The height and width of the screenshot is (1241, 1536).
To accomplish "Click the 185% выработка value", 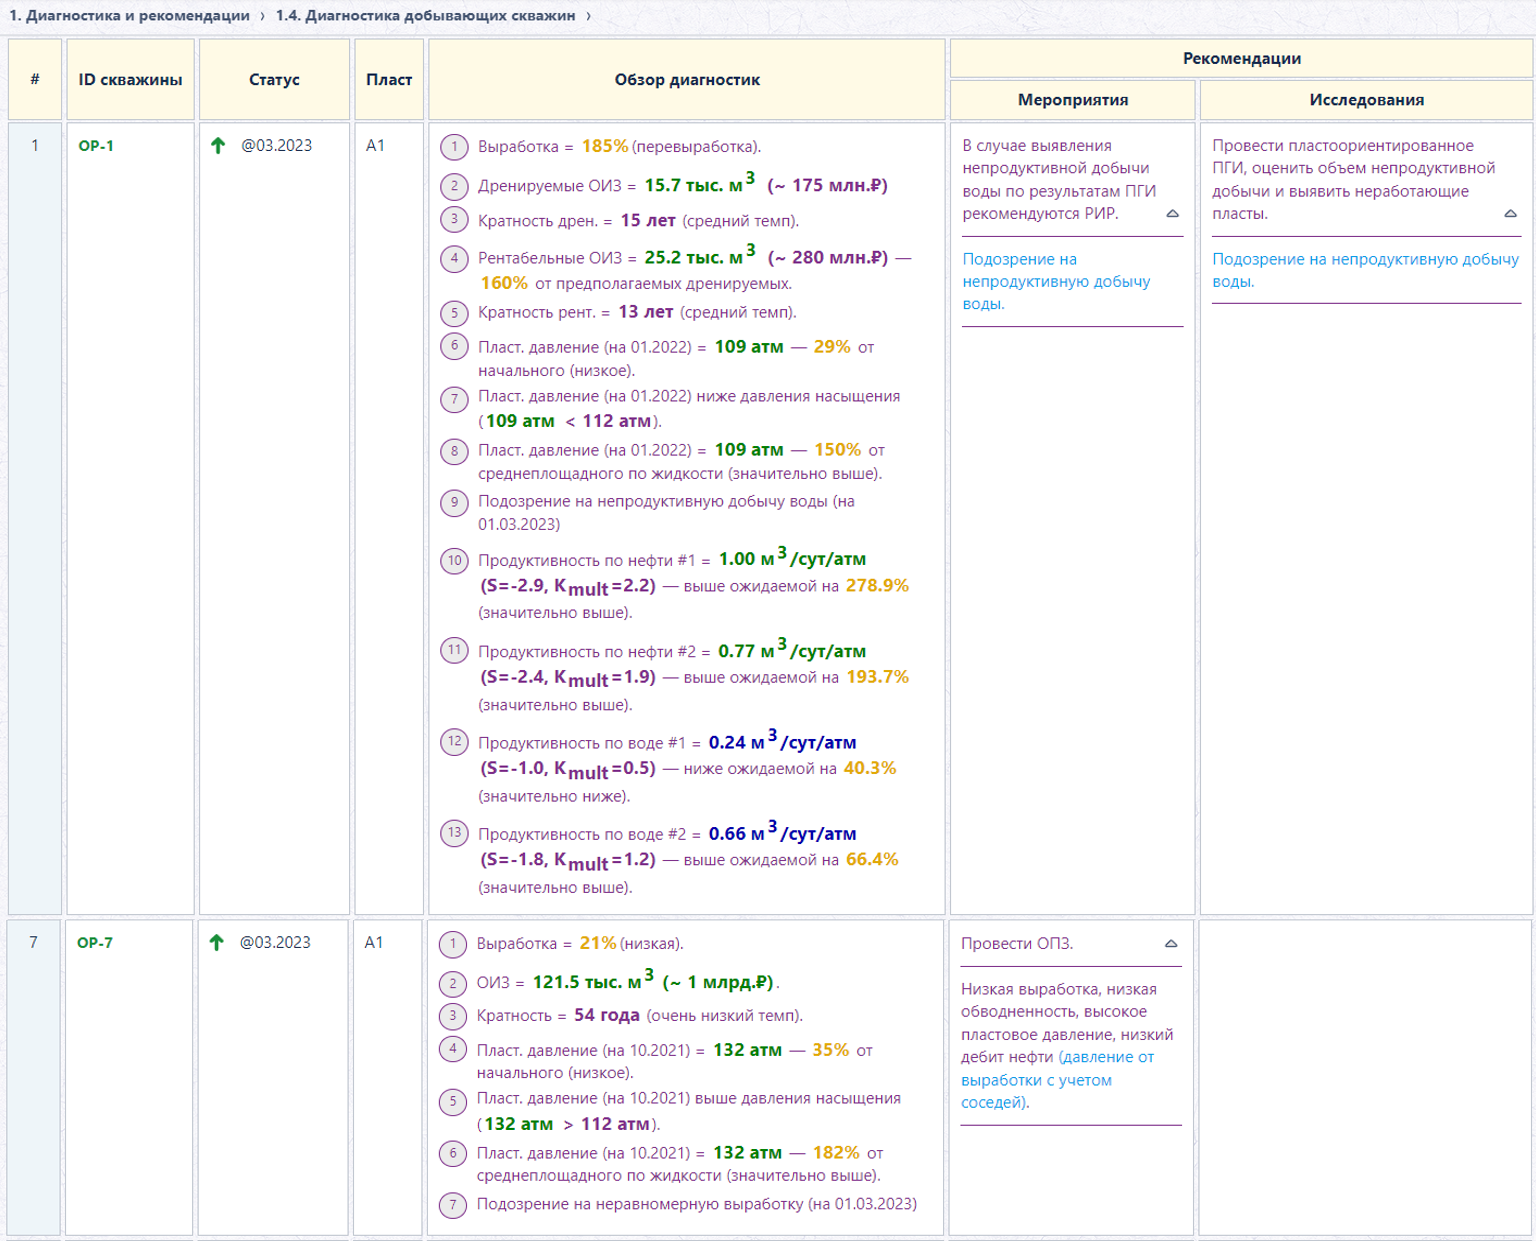I will tap(605, 146).
